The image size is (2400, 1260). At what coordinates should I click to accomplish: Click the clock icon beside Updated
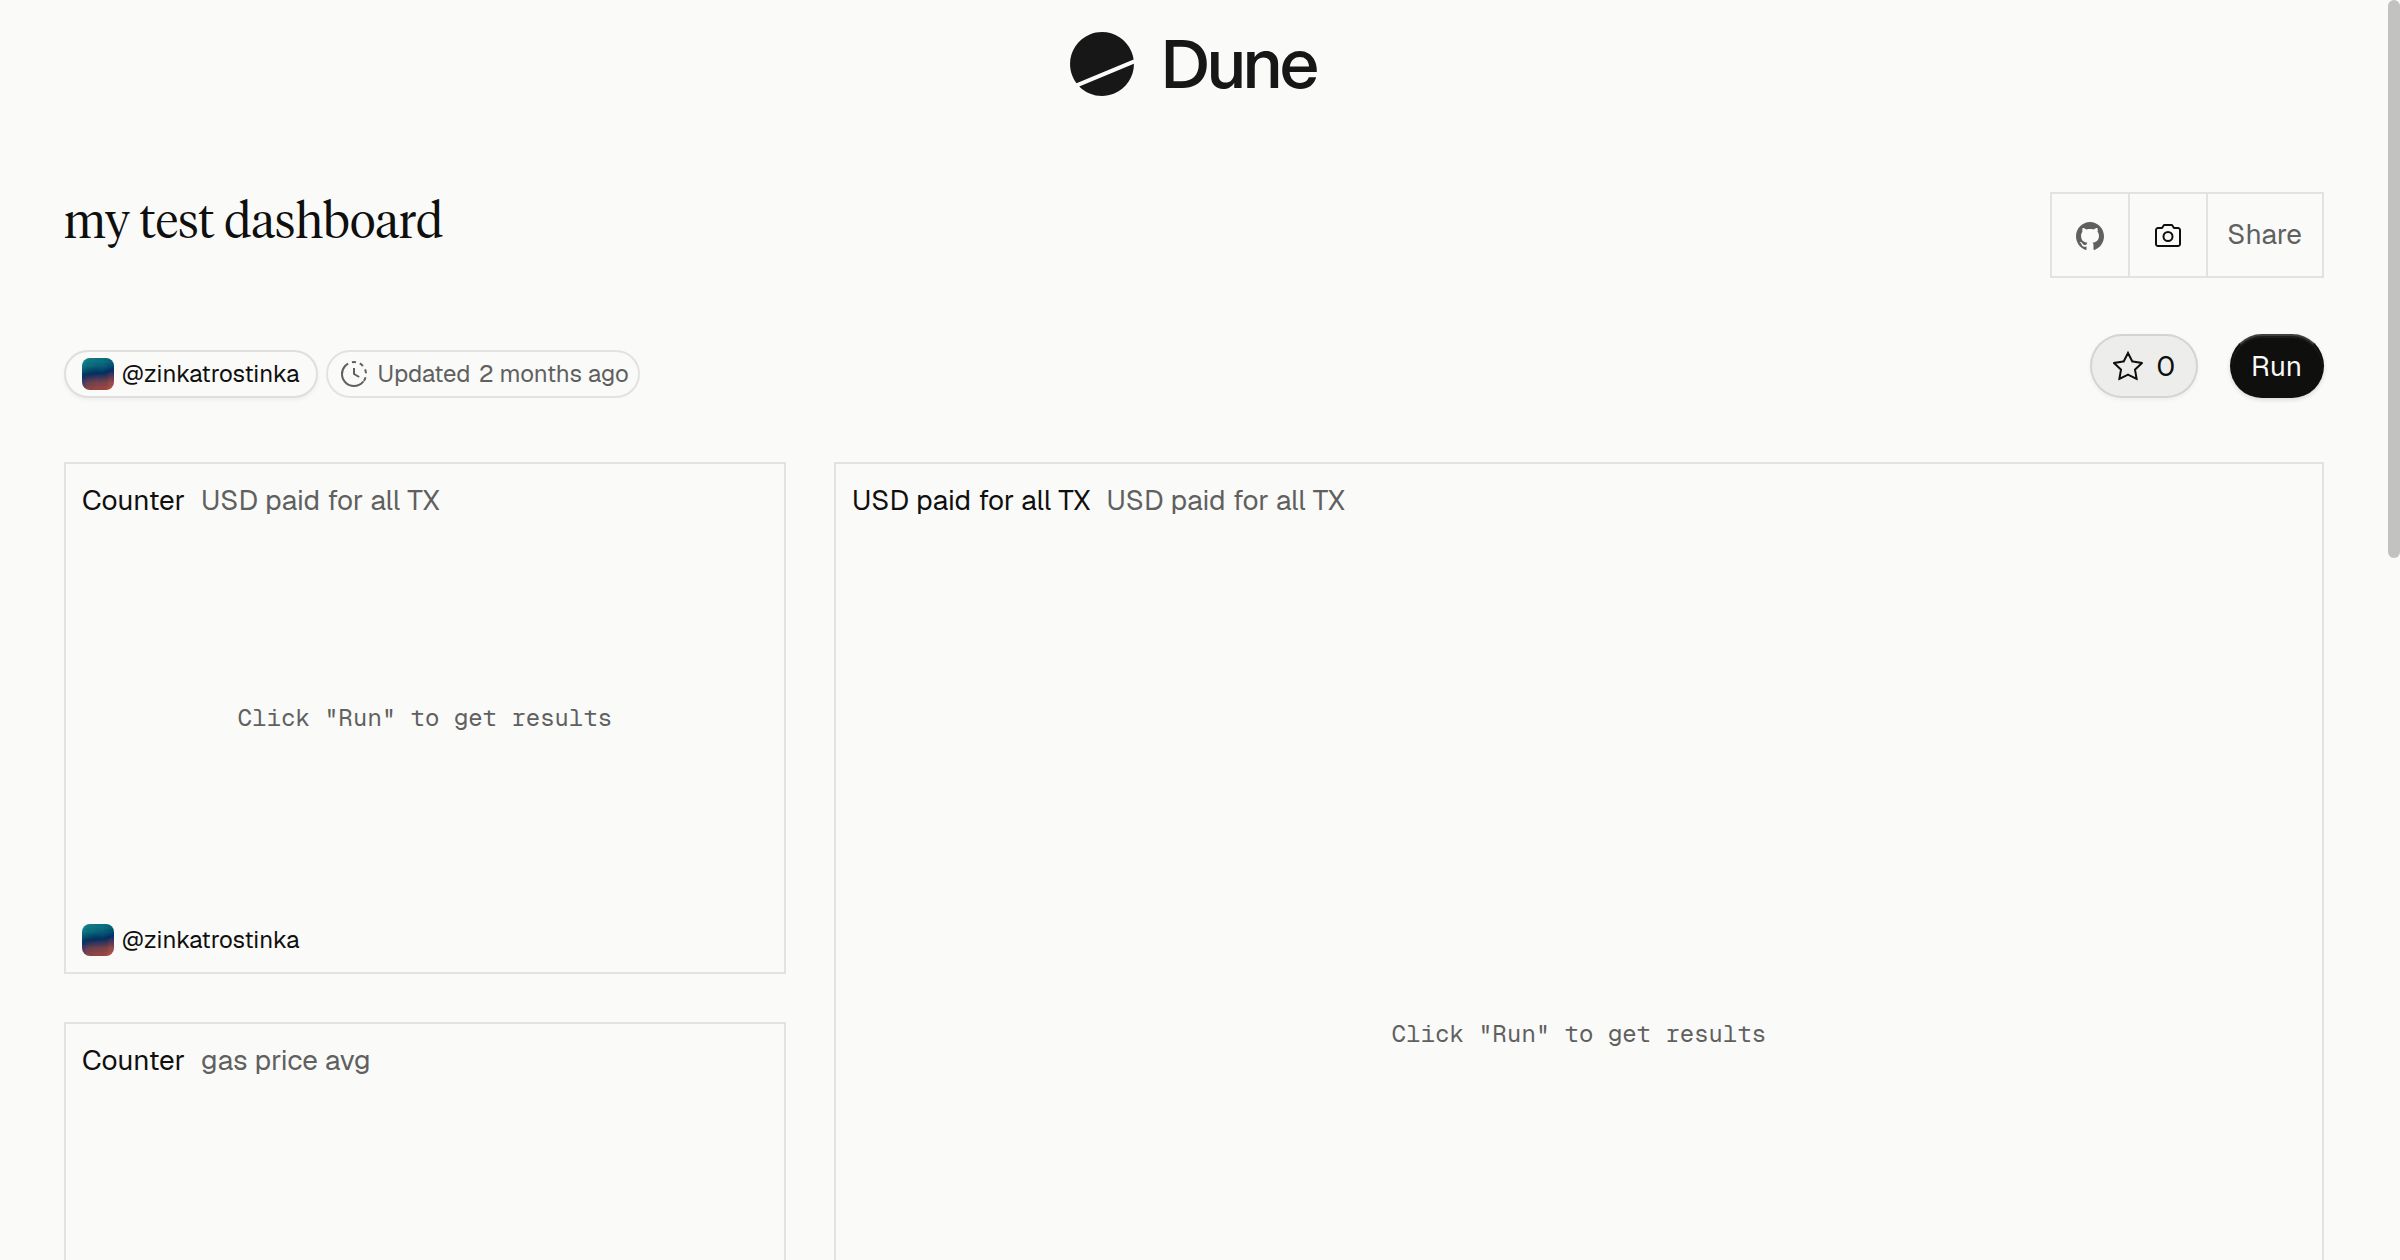point(354,374)
